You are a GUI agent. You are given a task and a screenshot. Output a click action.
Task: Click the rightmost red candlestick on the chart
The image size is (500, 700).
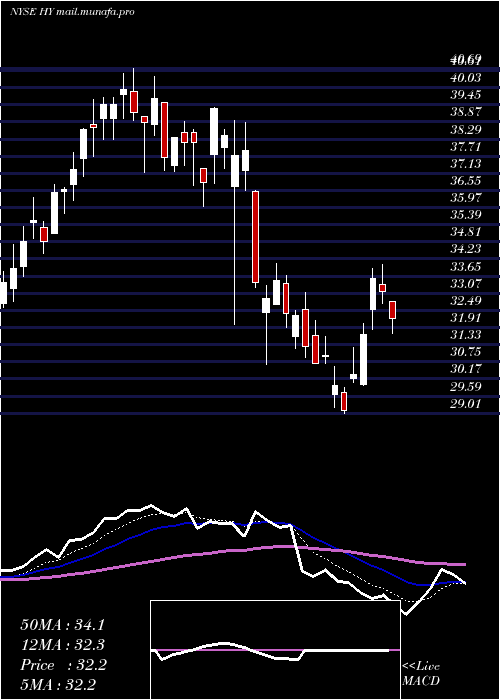pyautogui.click(x=393, y=310)
